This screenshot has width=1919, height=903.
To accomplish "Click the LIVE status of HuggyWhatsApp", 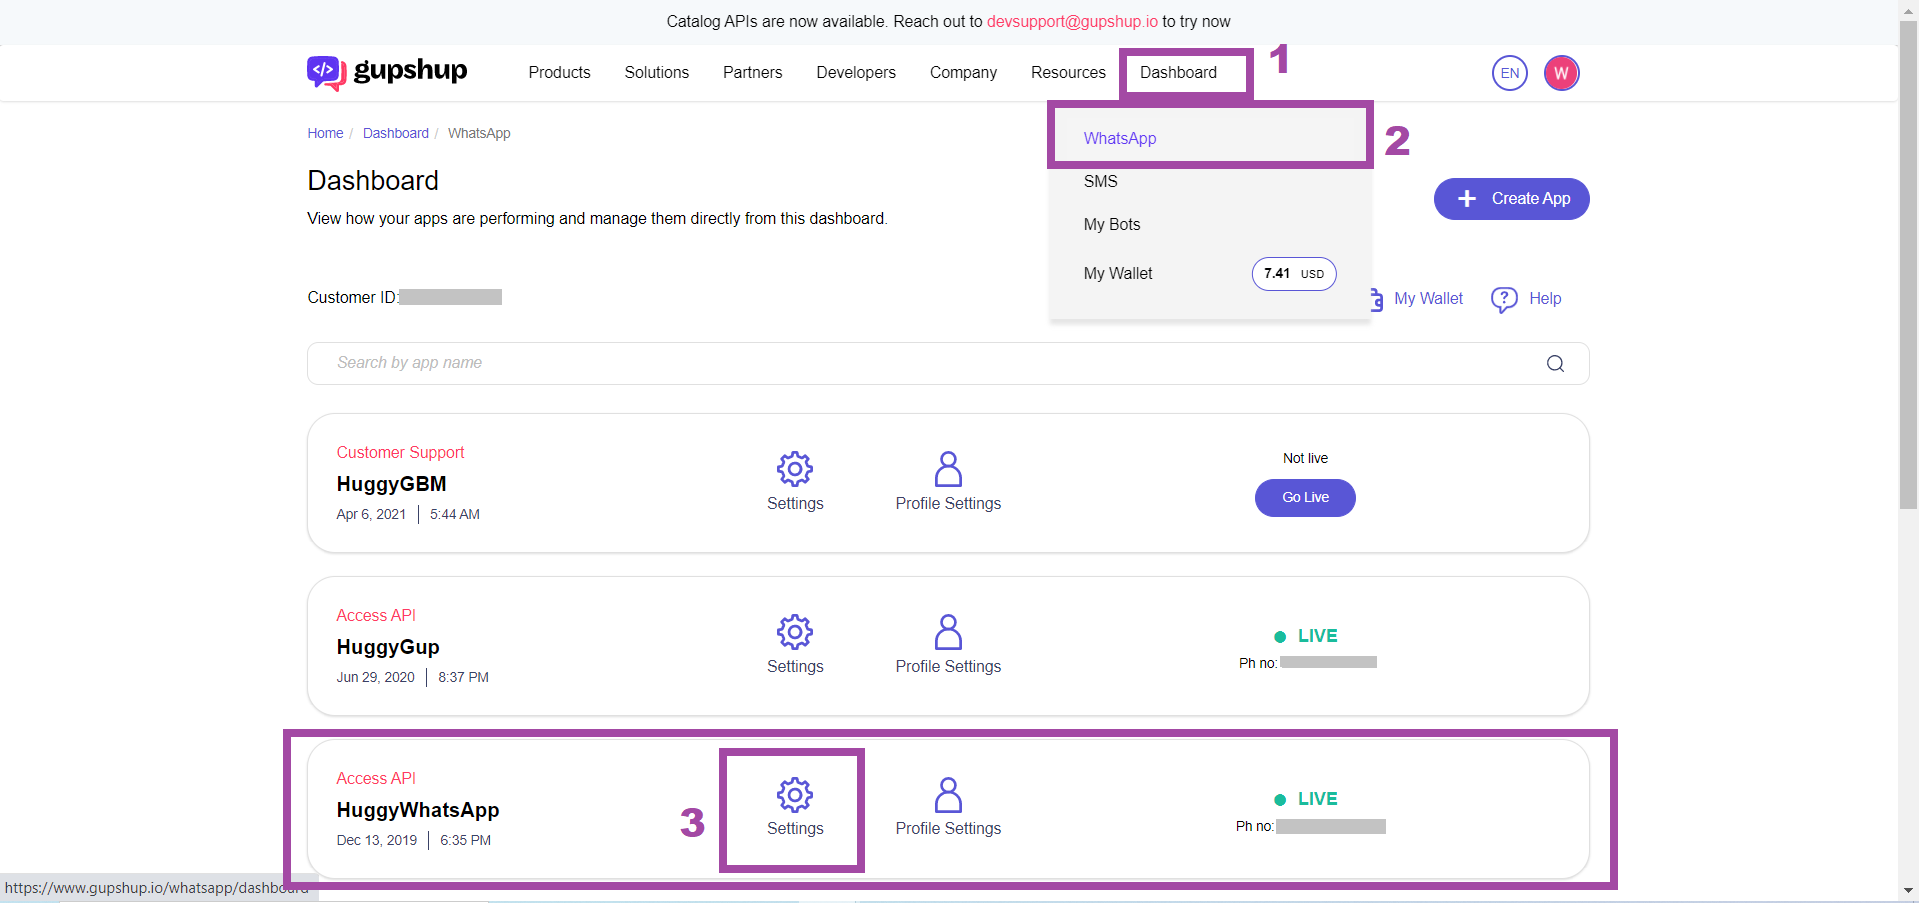I will pos(1306,799).
